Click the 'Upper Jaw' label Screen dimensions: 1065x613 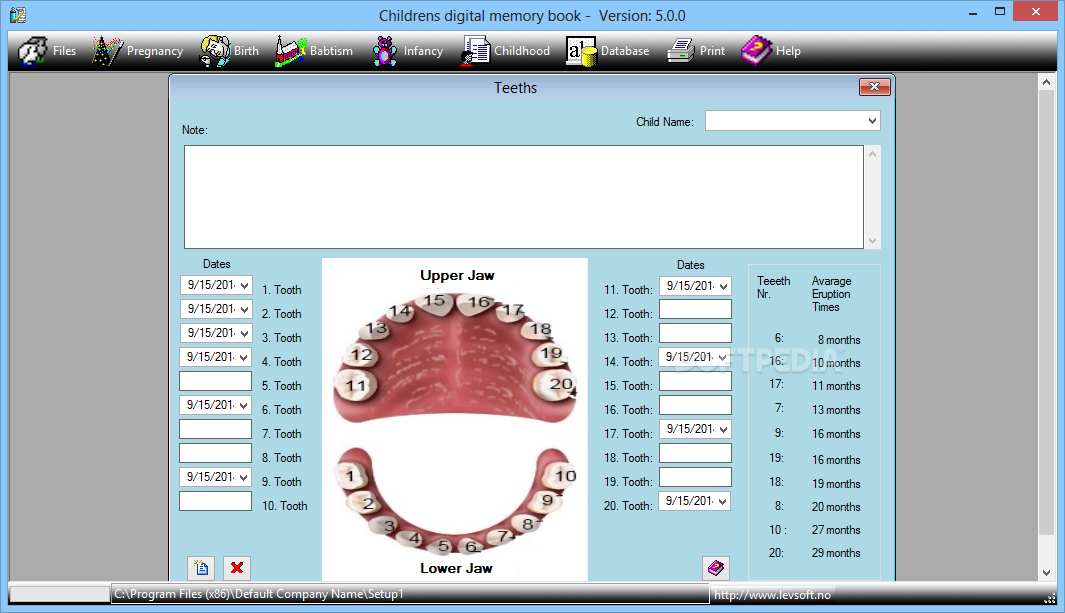(x=457, y=276)
